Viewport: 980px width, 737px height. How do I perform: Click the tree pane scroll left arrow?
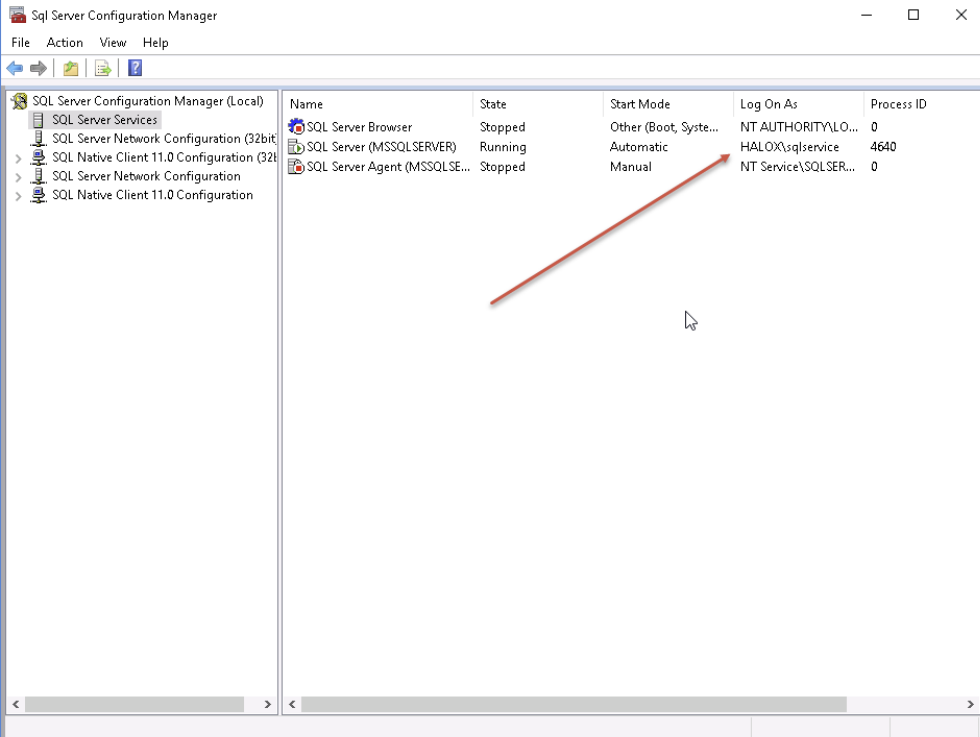pyautogui.click(x=16, y=704)
